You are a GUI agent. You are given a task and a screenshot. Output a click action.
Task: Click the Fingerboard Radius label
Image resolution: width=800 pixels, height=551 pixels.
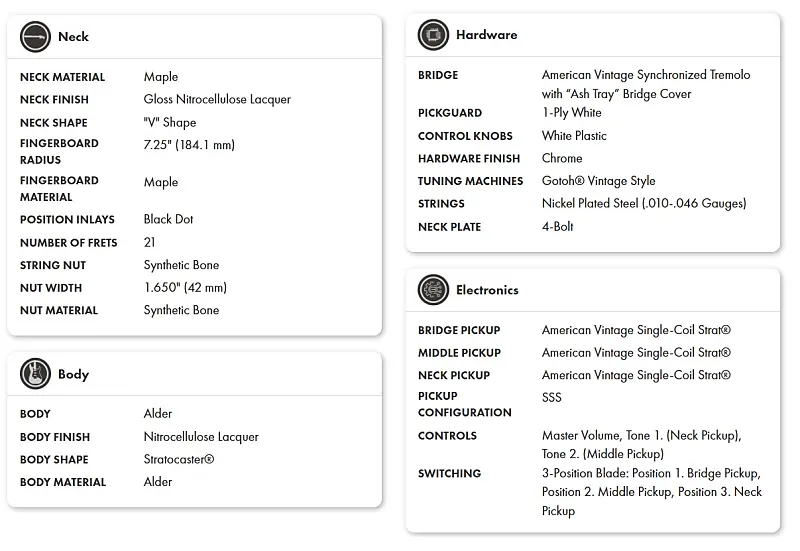[59, 151]
